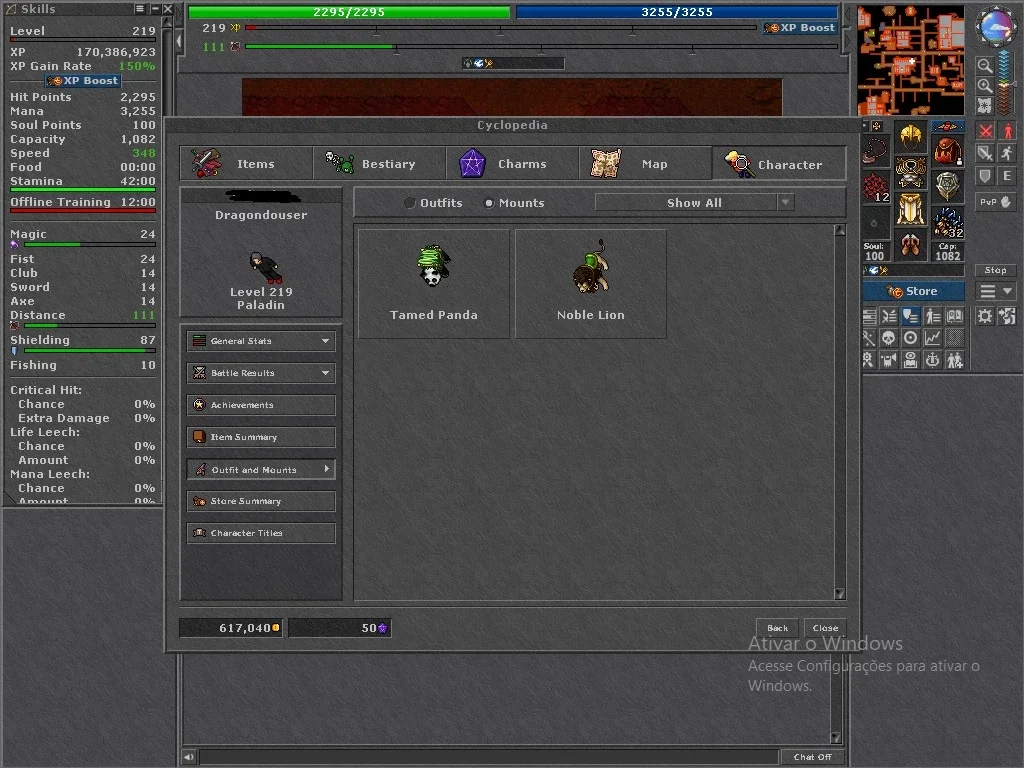Viewport: 1024px width, 768px height.
Task: Click the golden legs equipment slot
Action: tap(911, 210)
